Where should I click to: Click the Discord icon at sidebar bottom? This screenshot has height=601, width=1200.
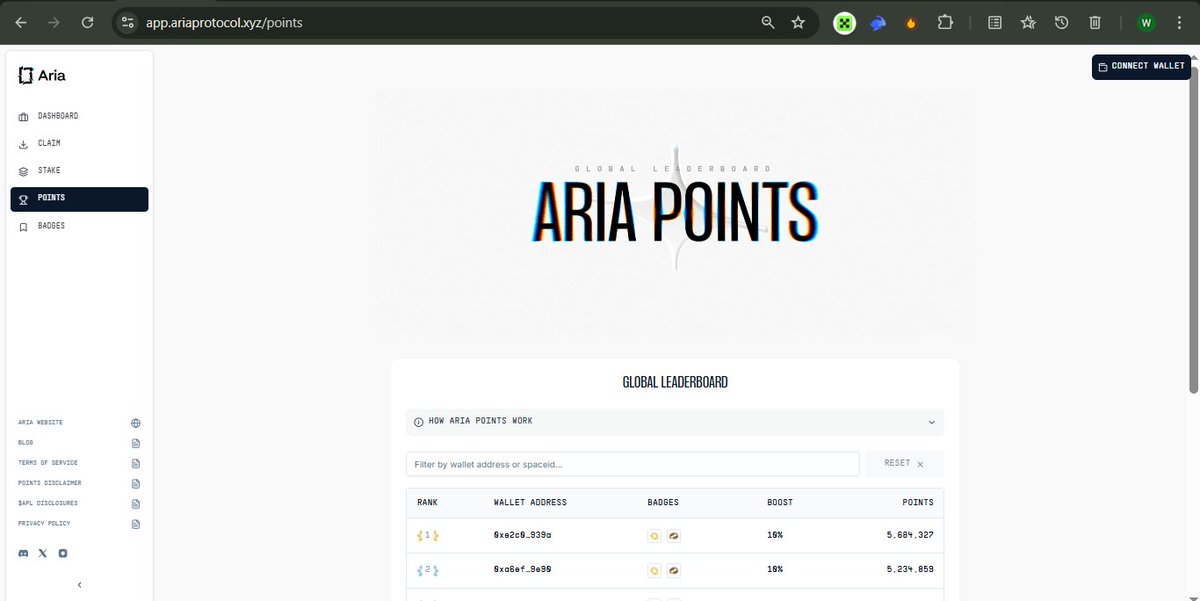tap(22, 553)
